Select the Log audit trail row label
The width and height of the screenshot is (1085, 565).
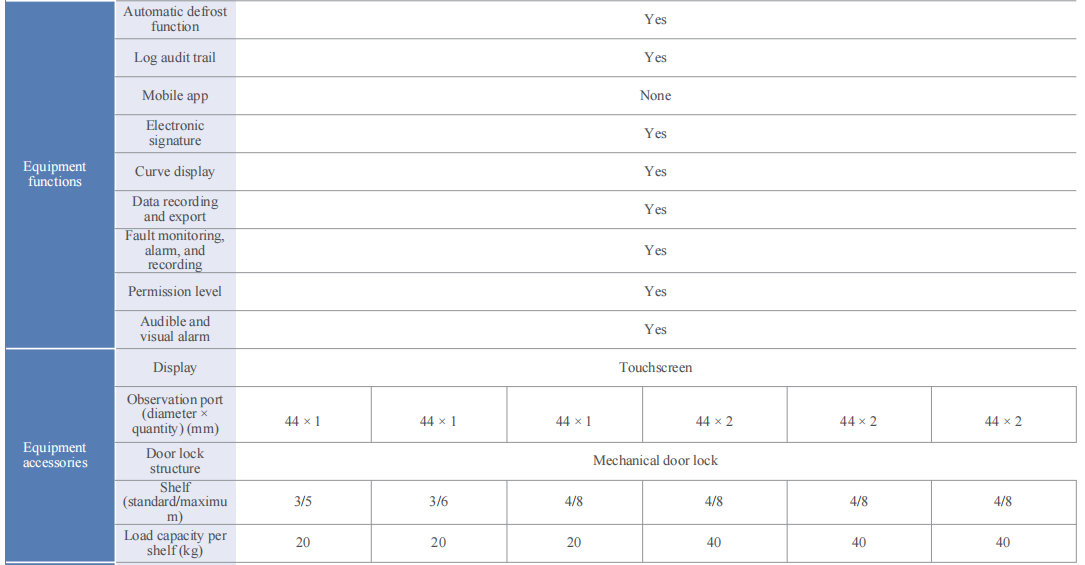click(x=175, y=58)
